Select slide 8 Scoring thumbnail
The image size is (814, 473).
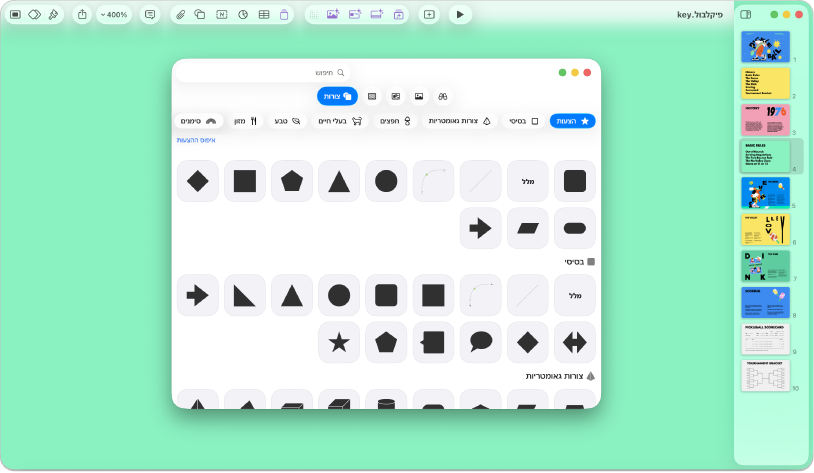[765, 302]
